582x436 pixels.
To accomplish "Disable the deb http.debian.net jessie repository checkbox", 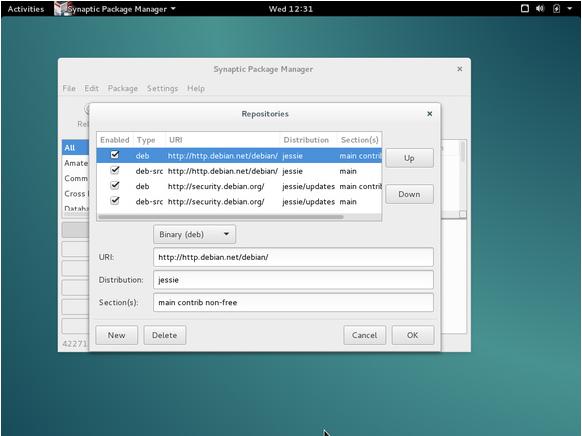I will coord(115,155).
